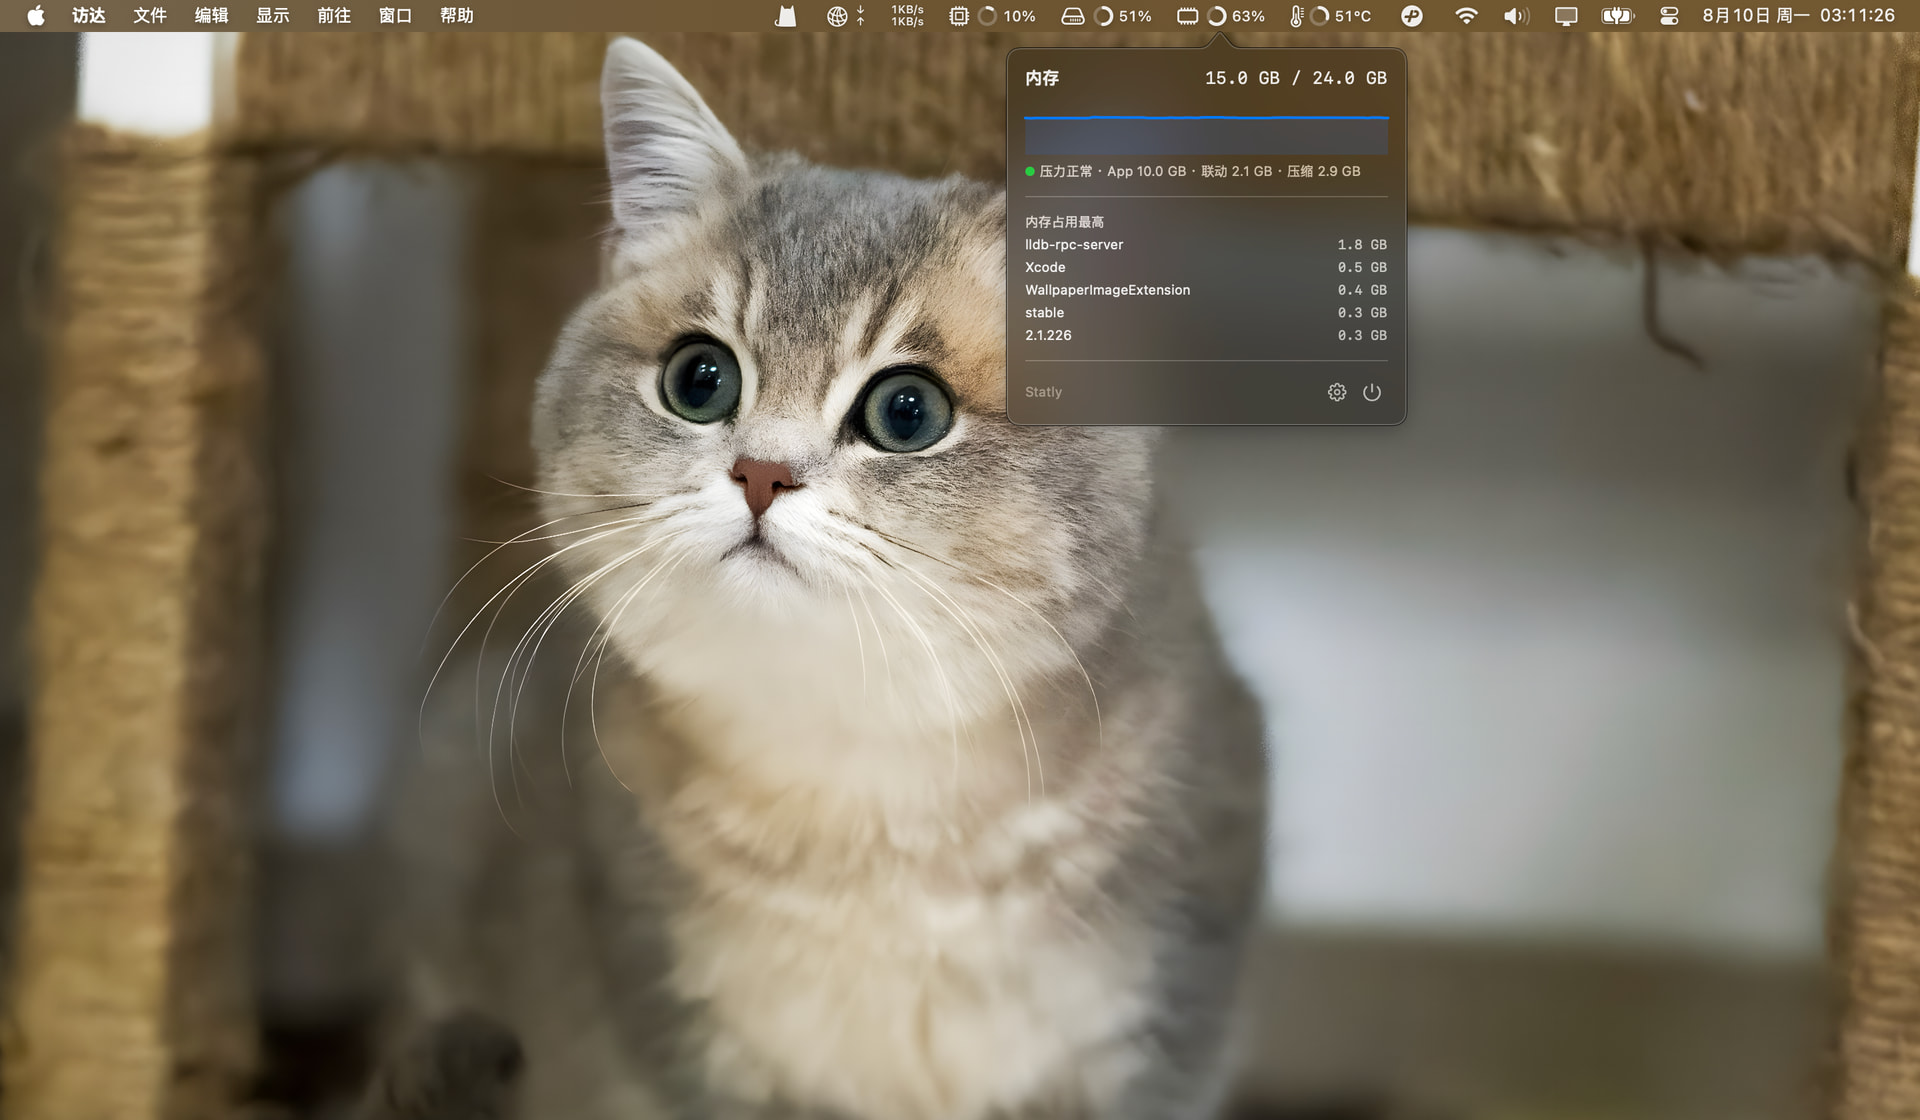Open the 访达 menu
The height and width of the screenshot is (1120, 1920).
(89, 16)
